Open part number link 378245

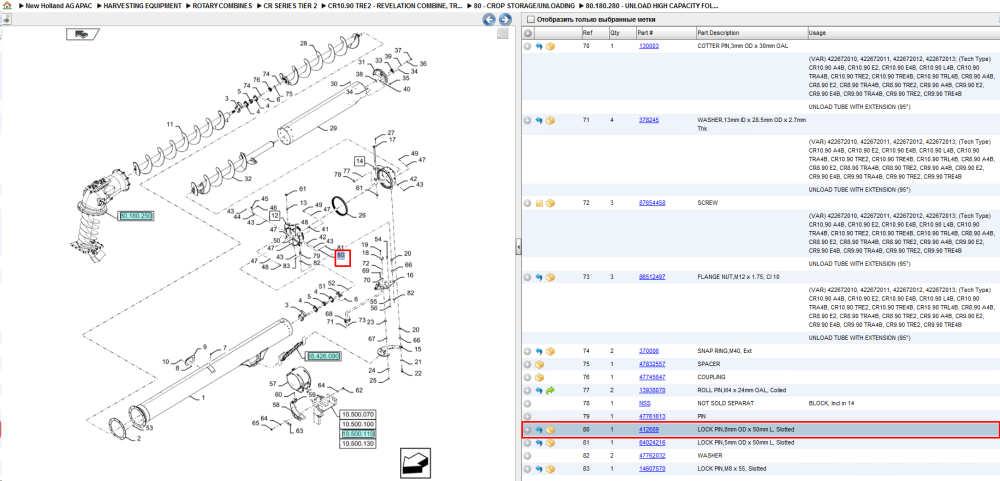coord(649,120)
